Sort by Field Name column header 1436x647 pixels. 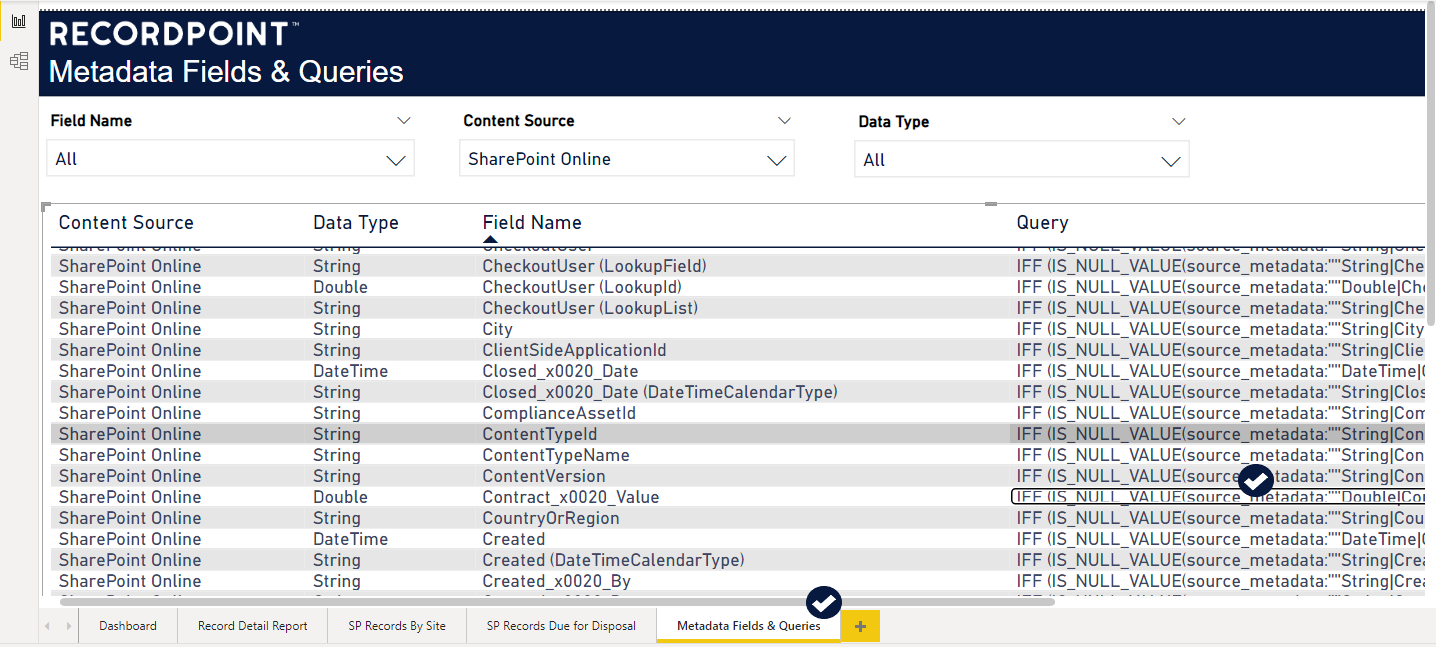tap(532, 223)
